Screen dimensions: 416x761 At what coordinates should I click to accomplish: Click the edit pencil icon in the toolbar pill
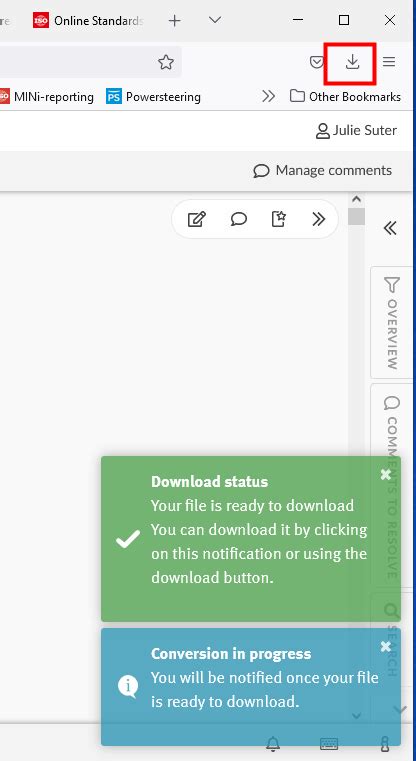197,219
